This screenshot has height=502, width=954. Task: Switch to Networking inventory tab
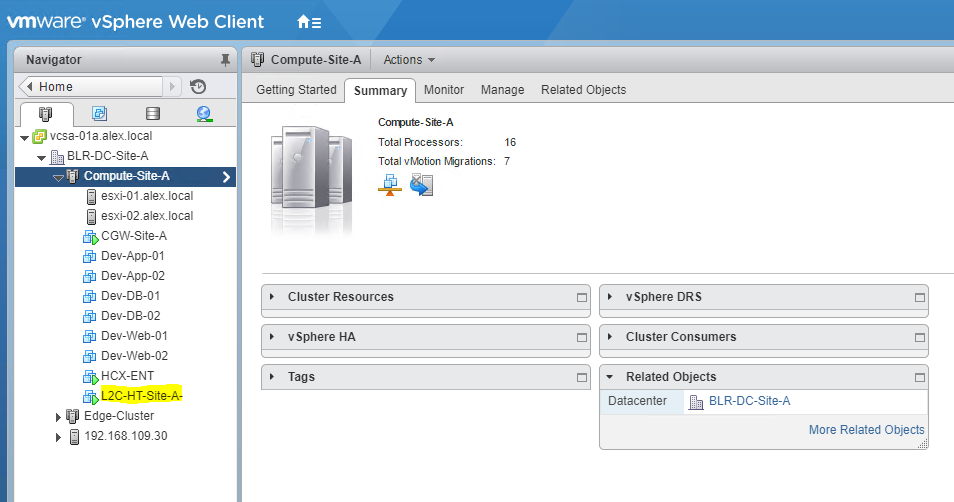(204, 114)
